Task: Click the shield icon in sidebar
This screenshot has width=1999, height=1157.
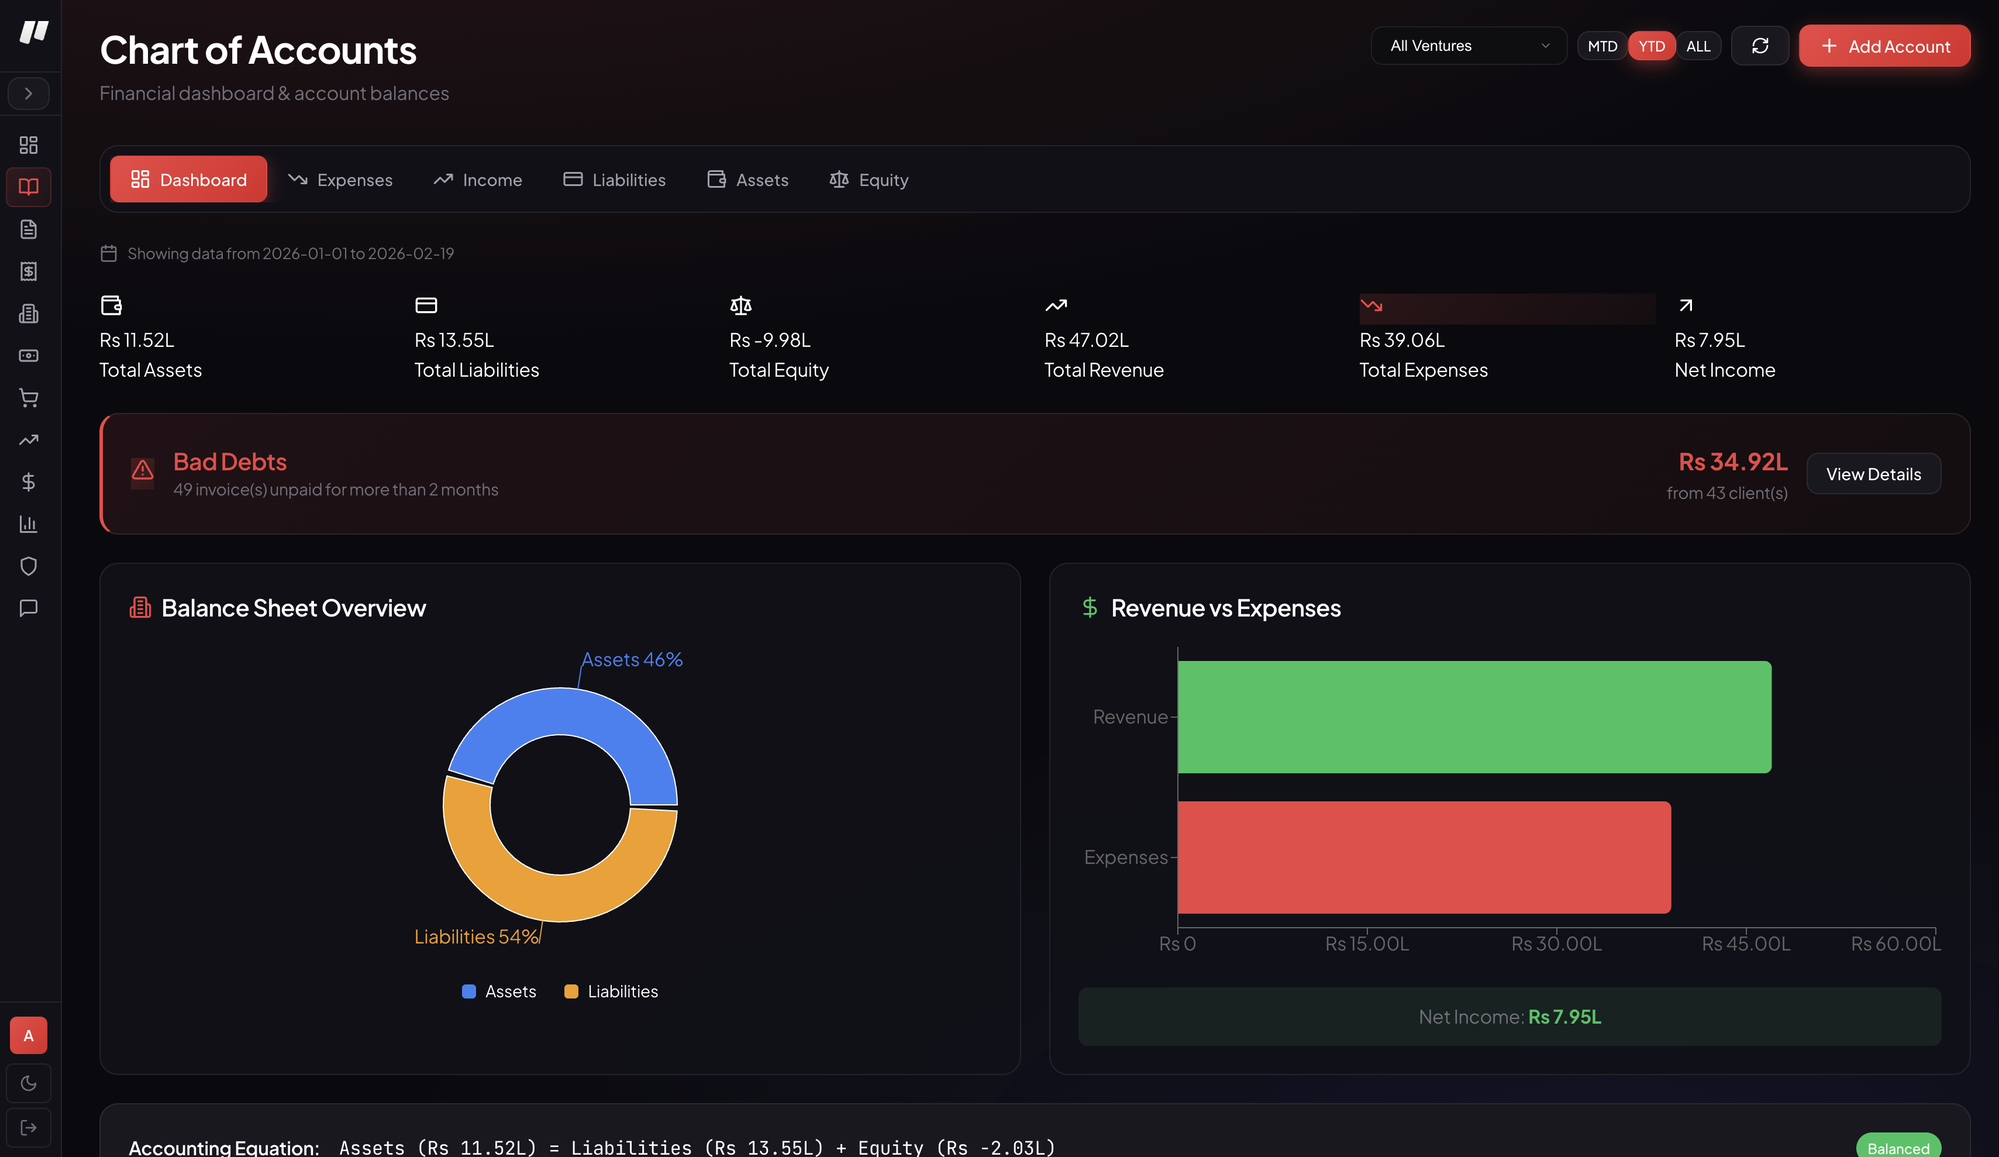Action: pyautogui.click(x=29, y=566)
